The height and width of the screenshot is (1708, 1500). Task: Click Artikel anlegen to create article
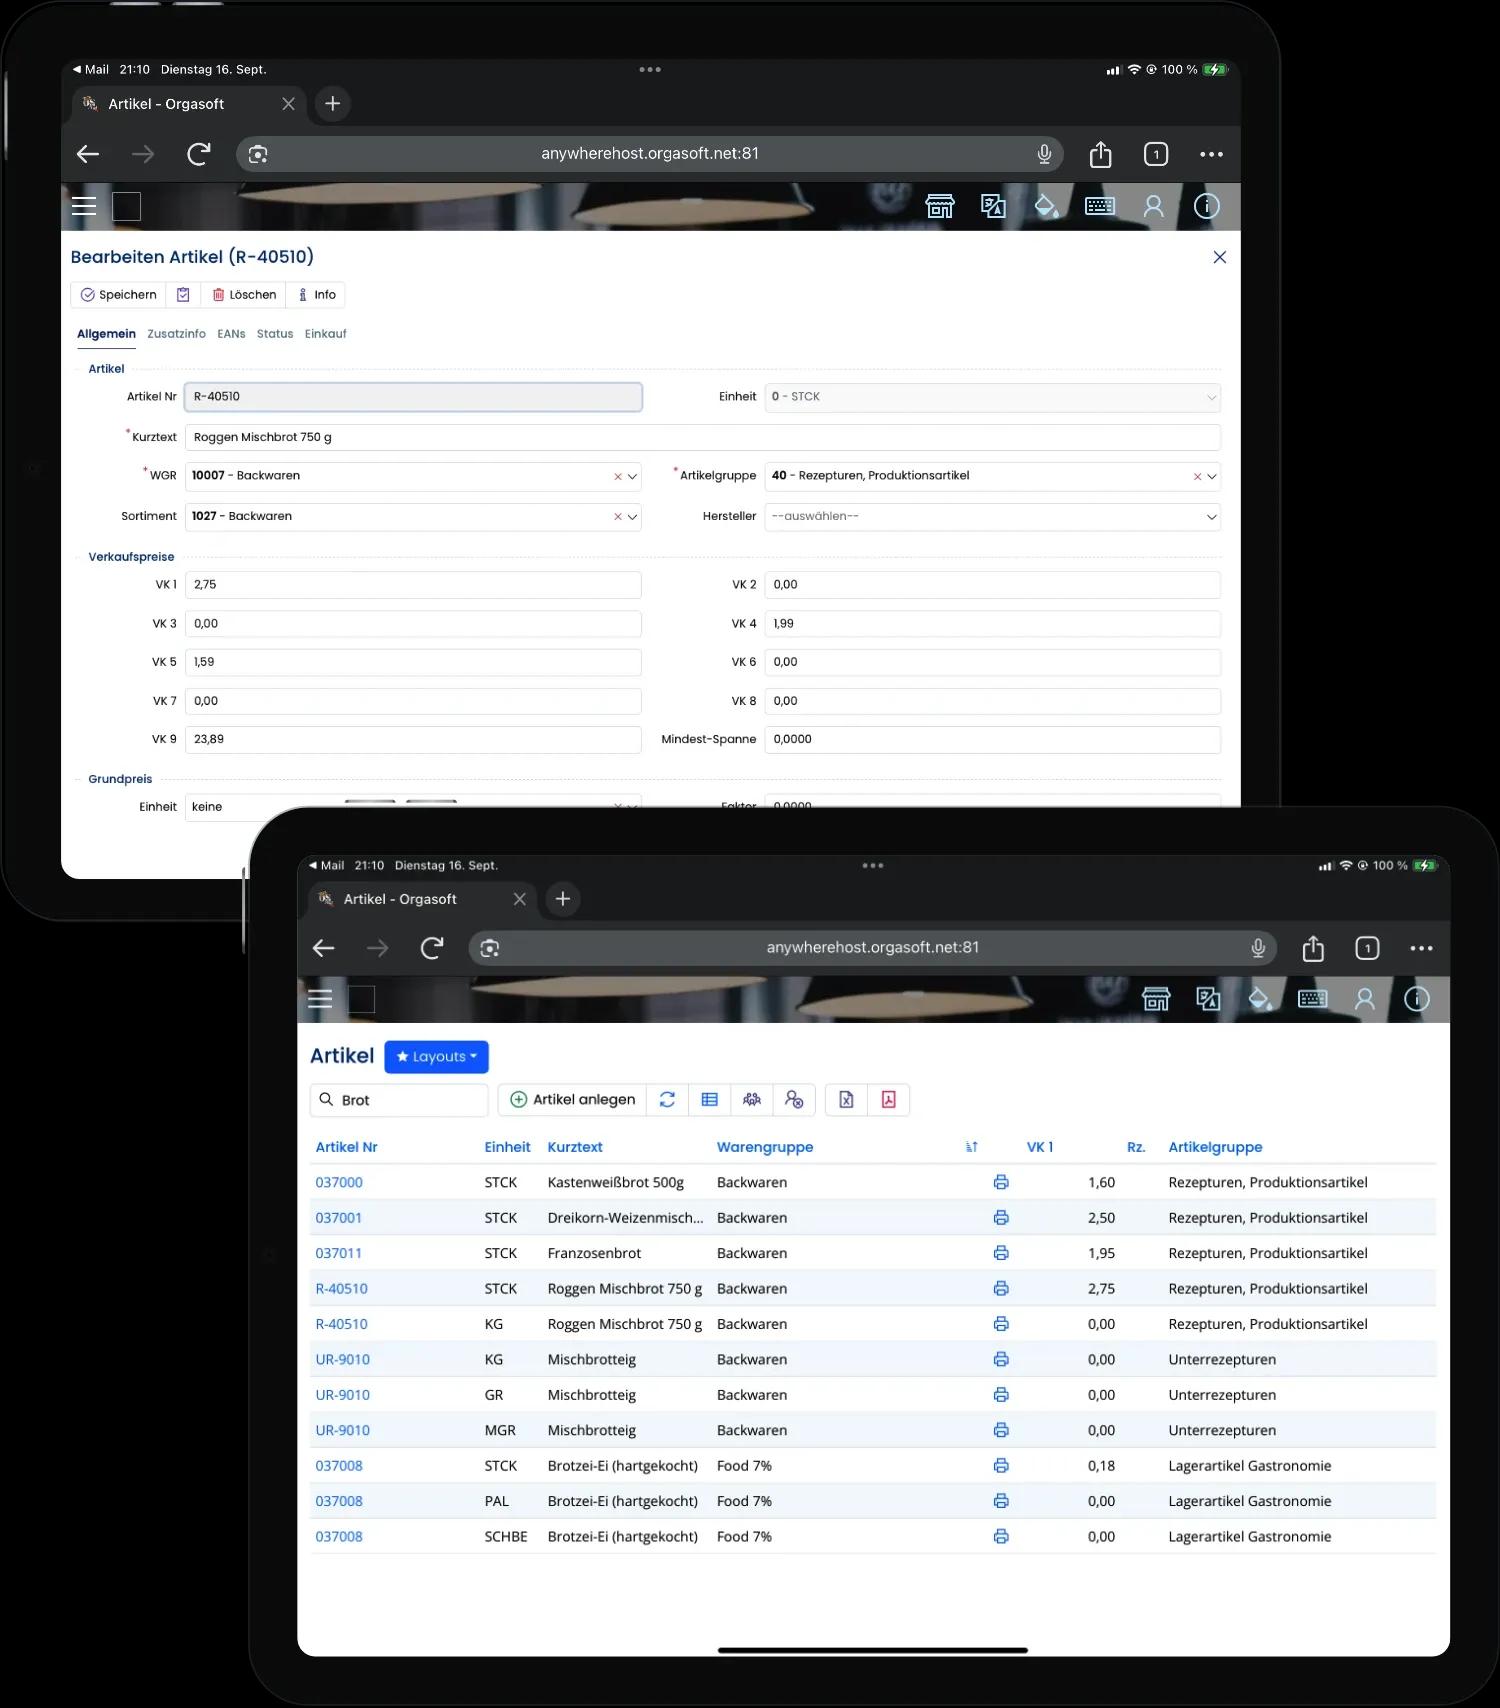tap(573, 1100)
